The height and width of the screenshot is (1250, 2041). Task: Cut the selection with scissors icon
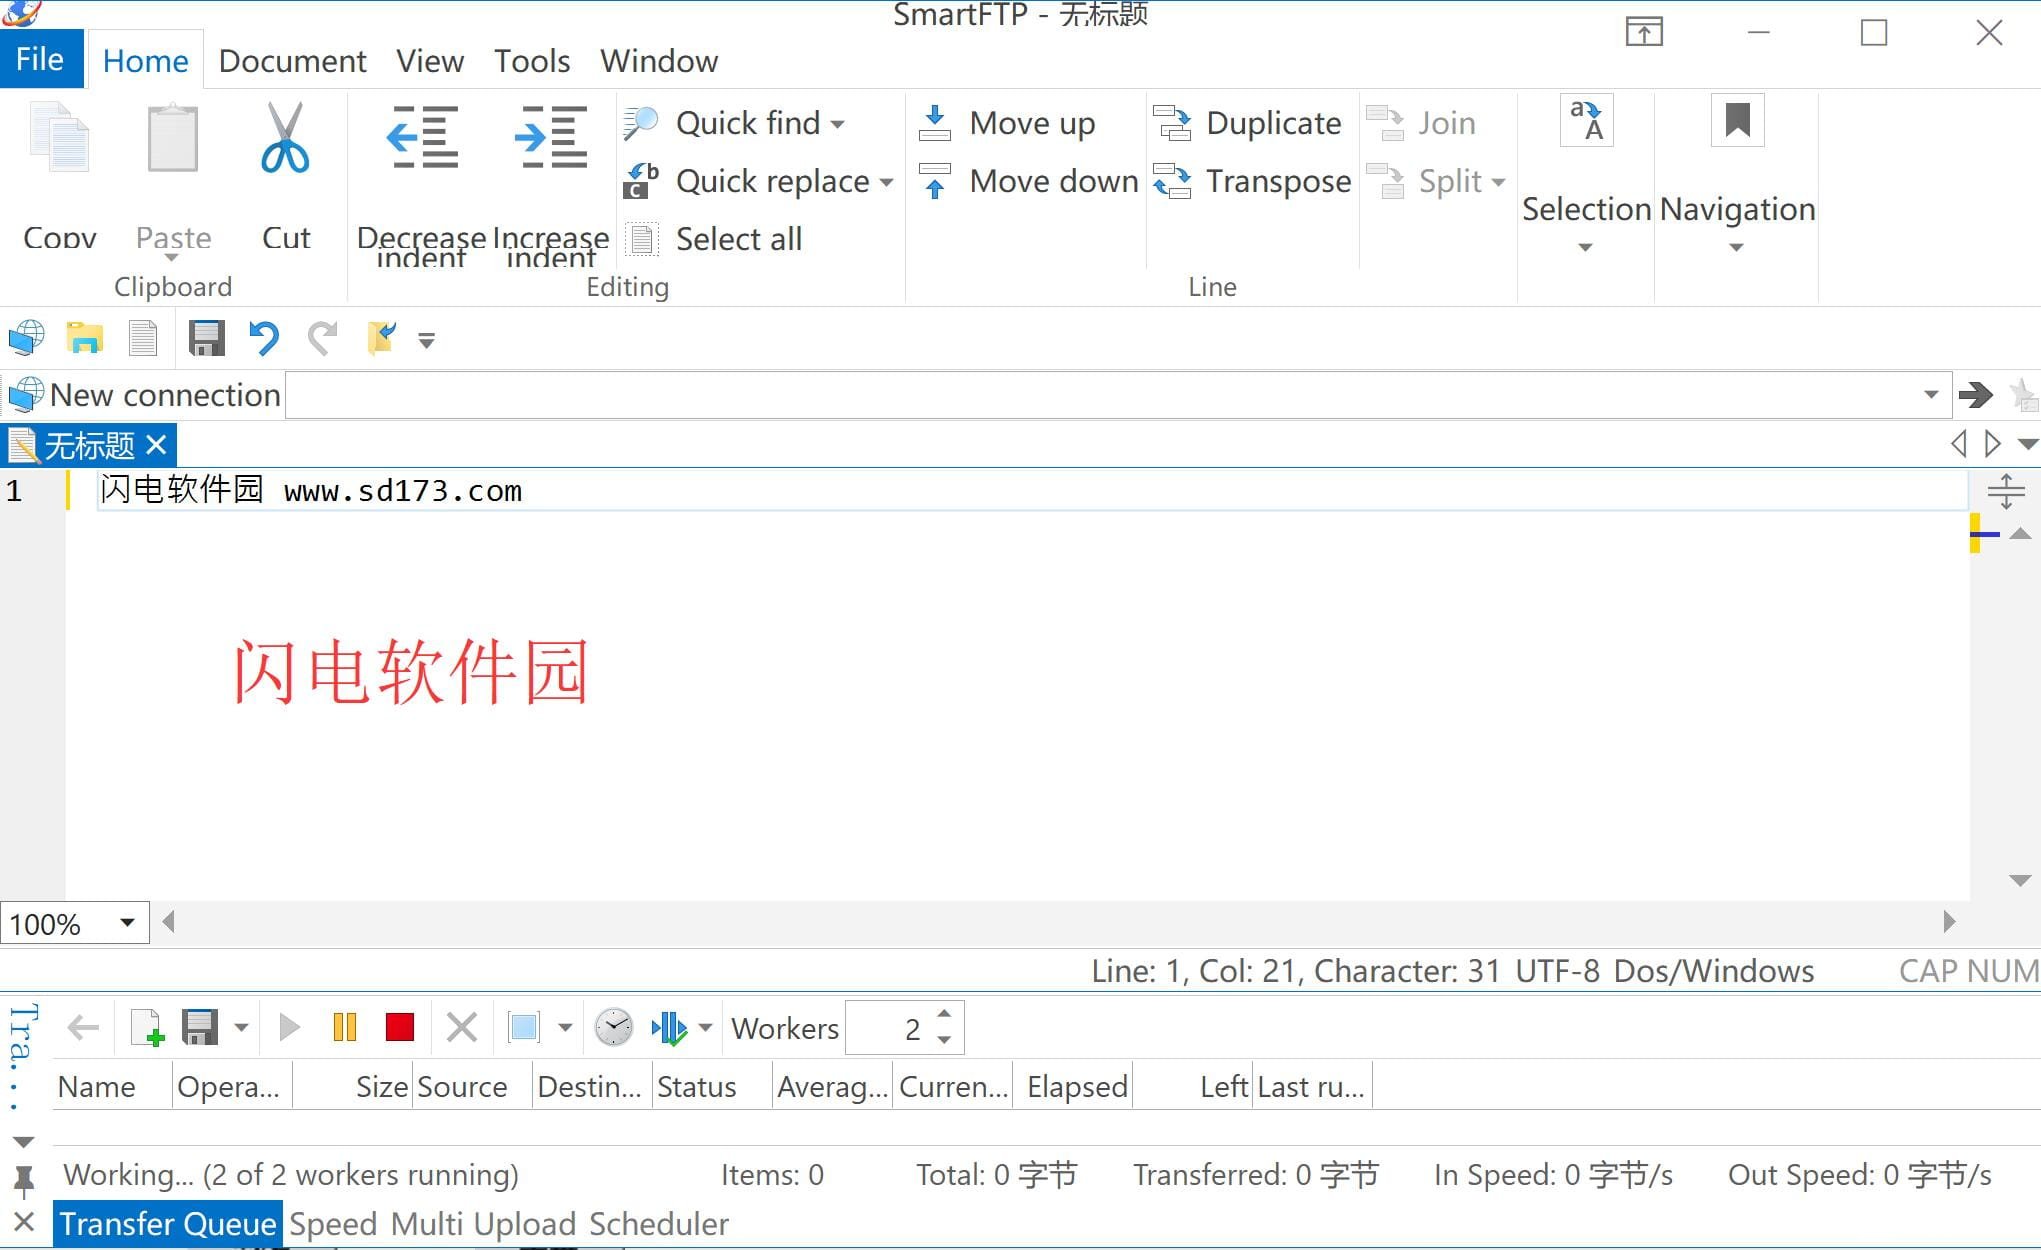[285, 140]
